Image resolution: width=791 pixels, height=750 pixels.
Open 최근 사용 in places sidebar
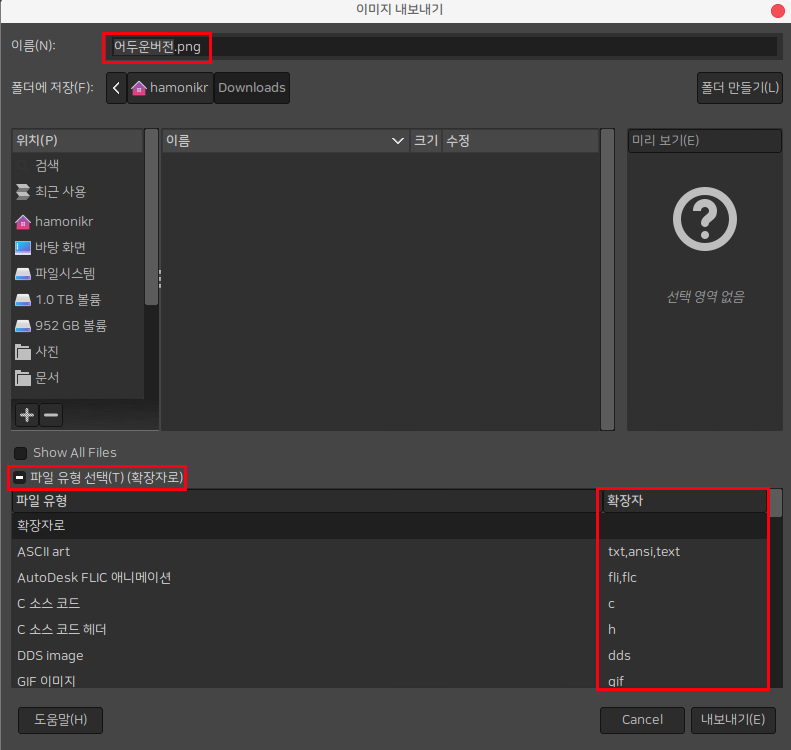60,192
